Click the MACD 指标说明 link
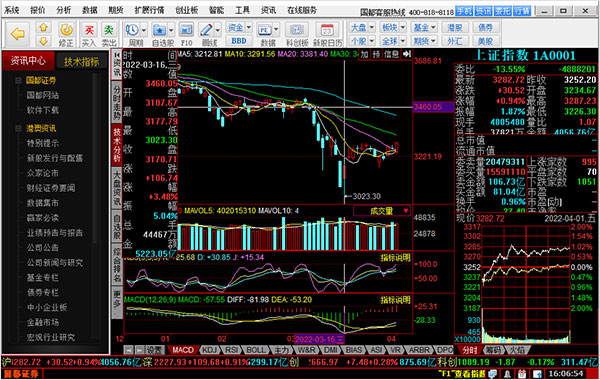600x380 pixels. pos(395,300)
